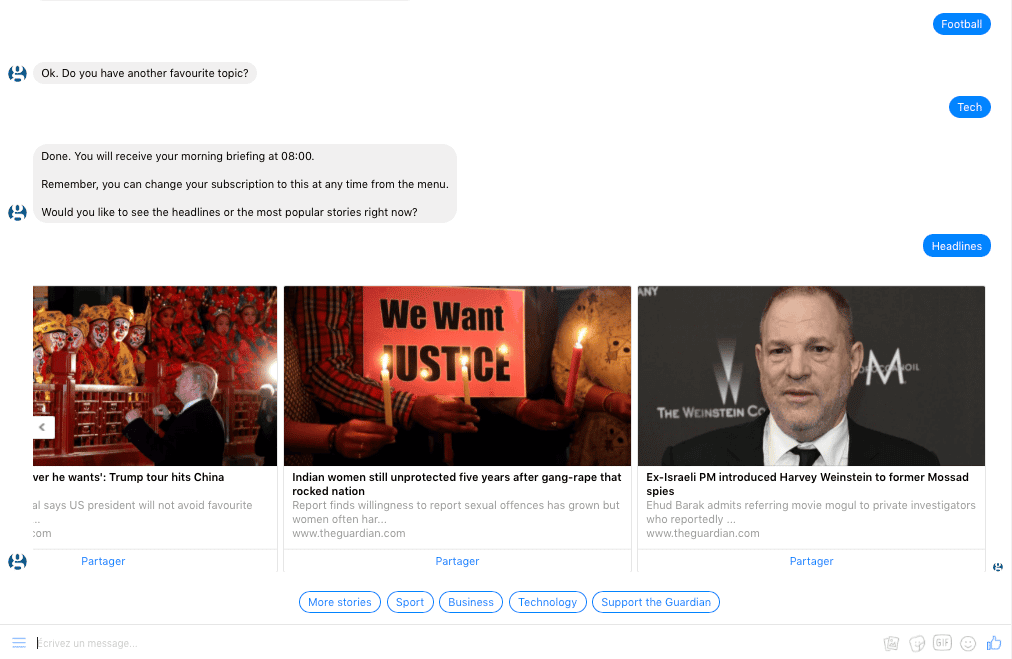
Task: Choose the Business quick reply
Action: [x=471, y=602]
